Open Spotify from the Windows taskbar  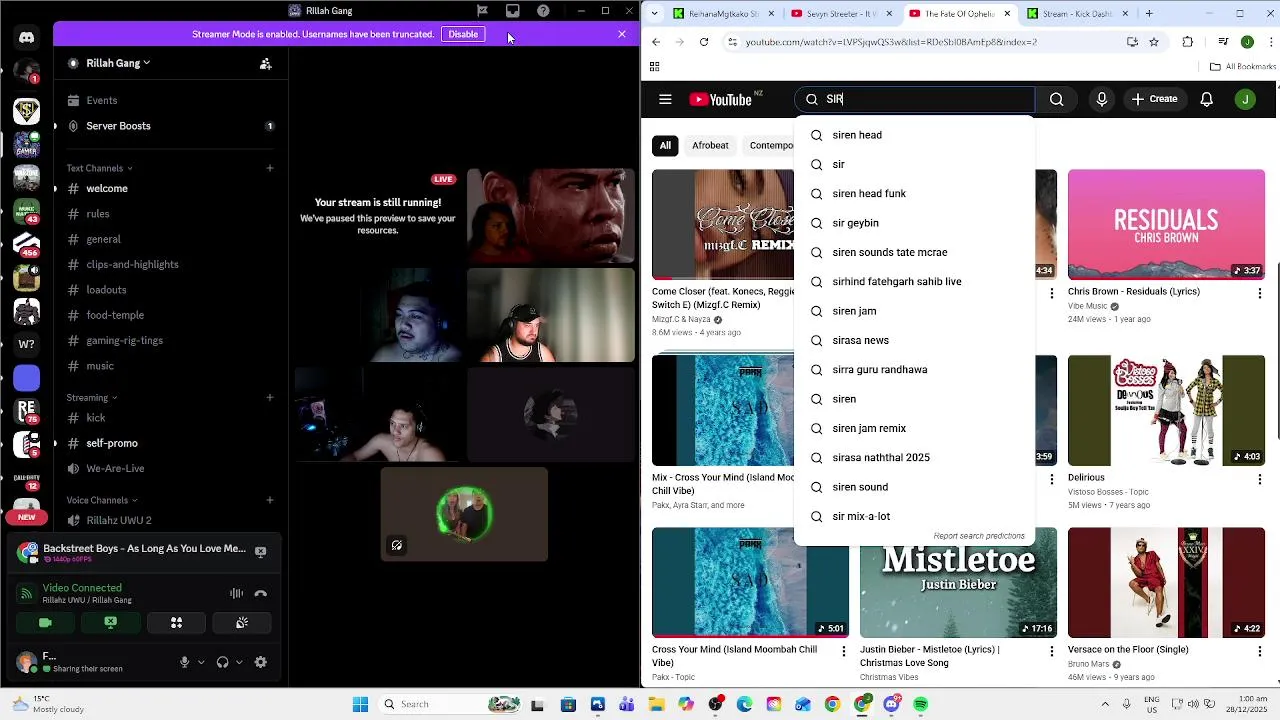point(921,704)
